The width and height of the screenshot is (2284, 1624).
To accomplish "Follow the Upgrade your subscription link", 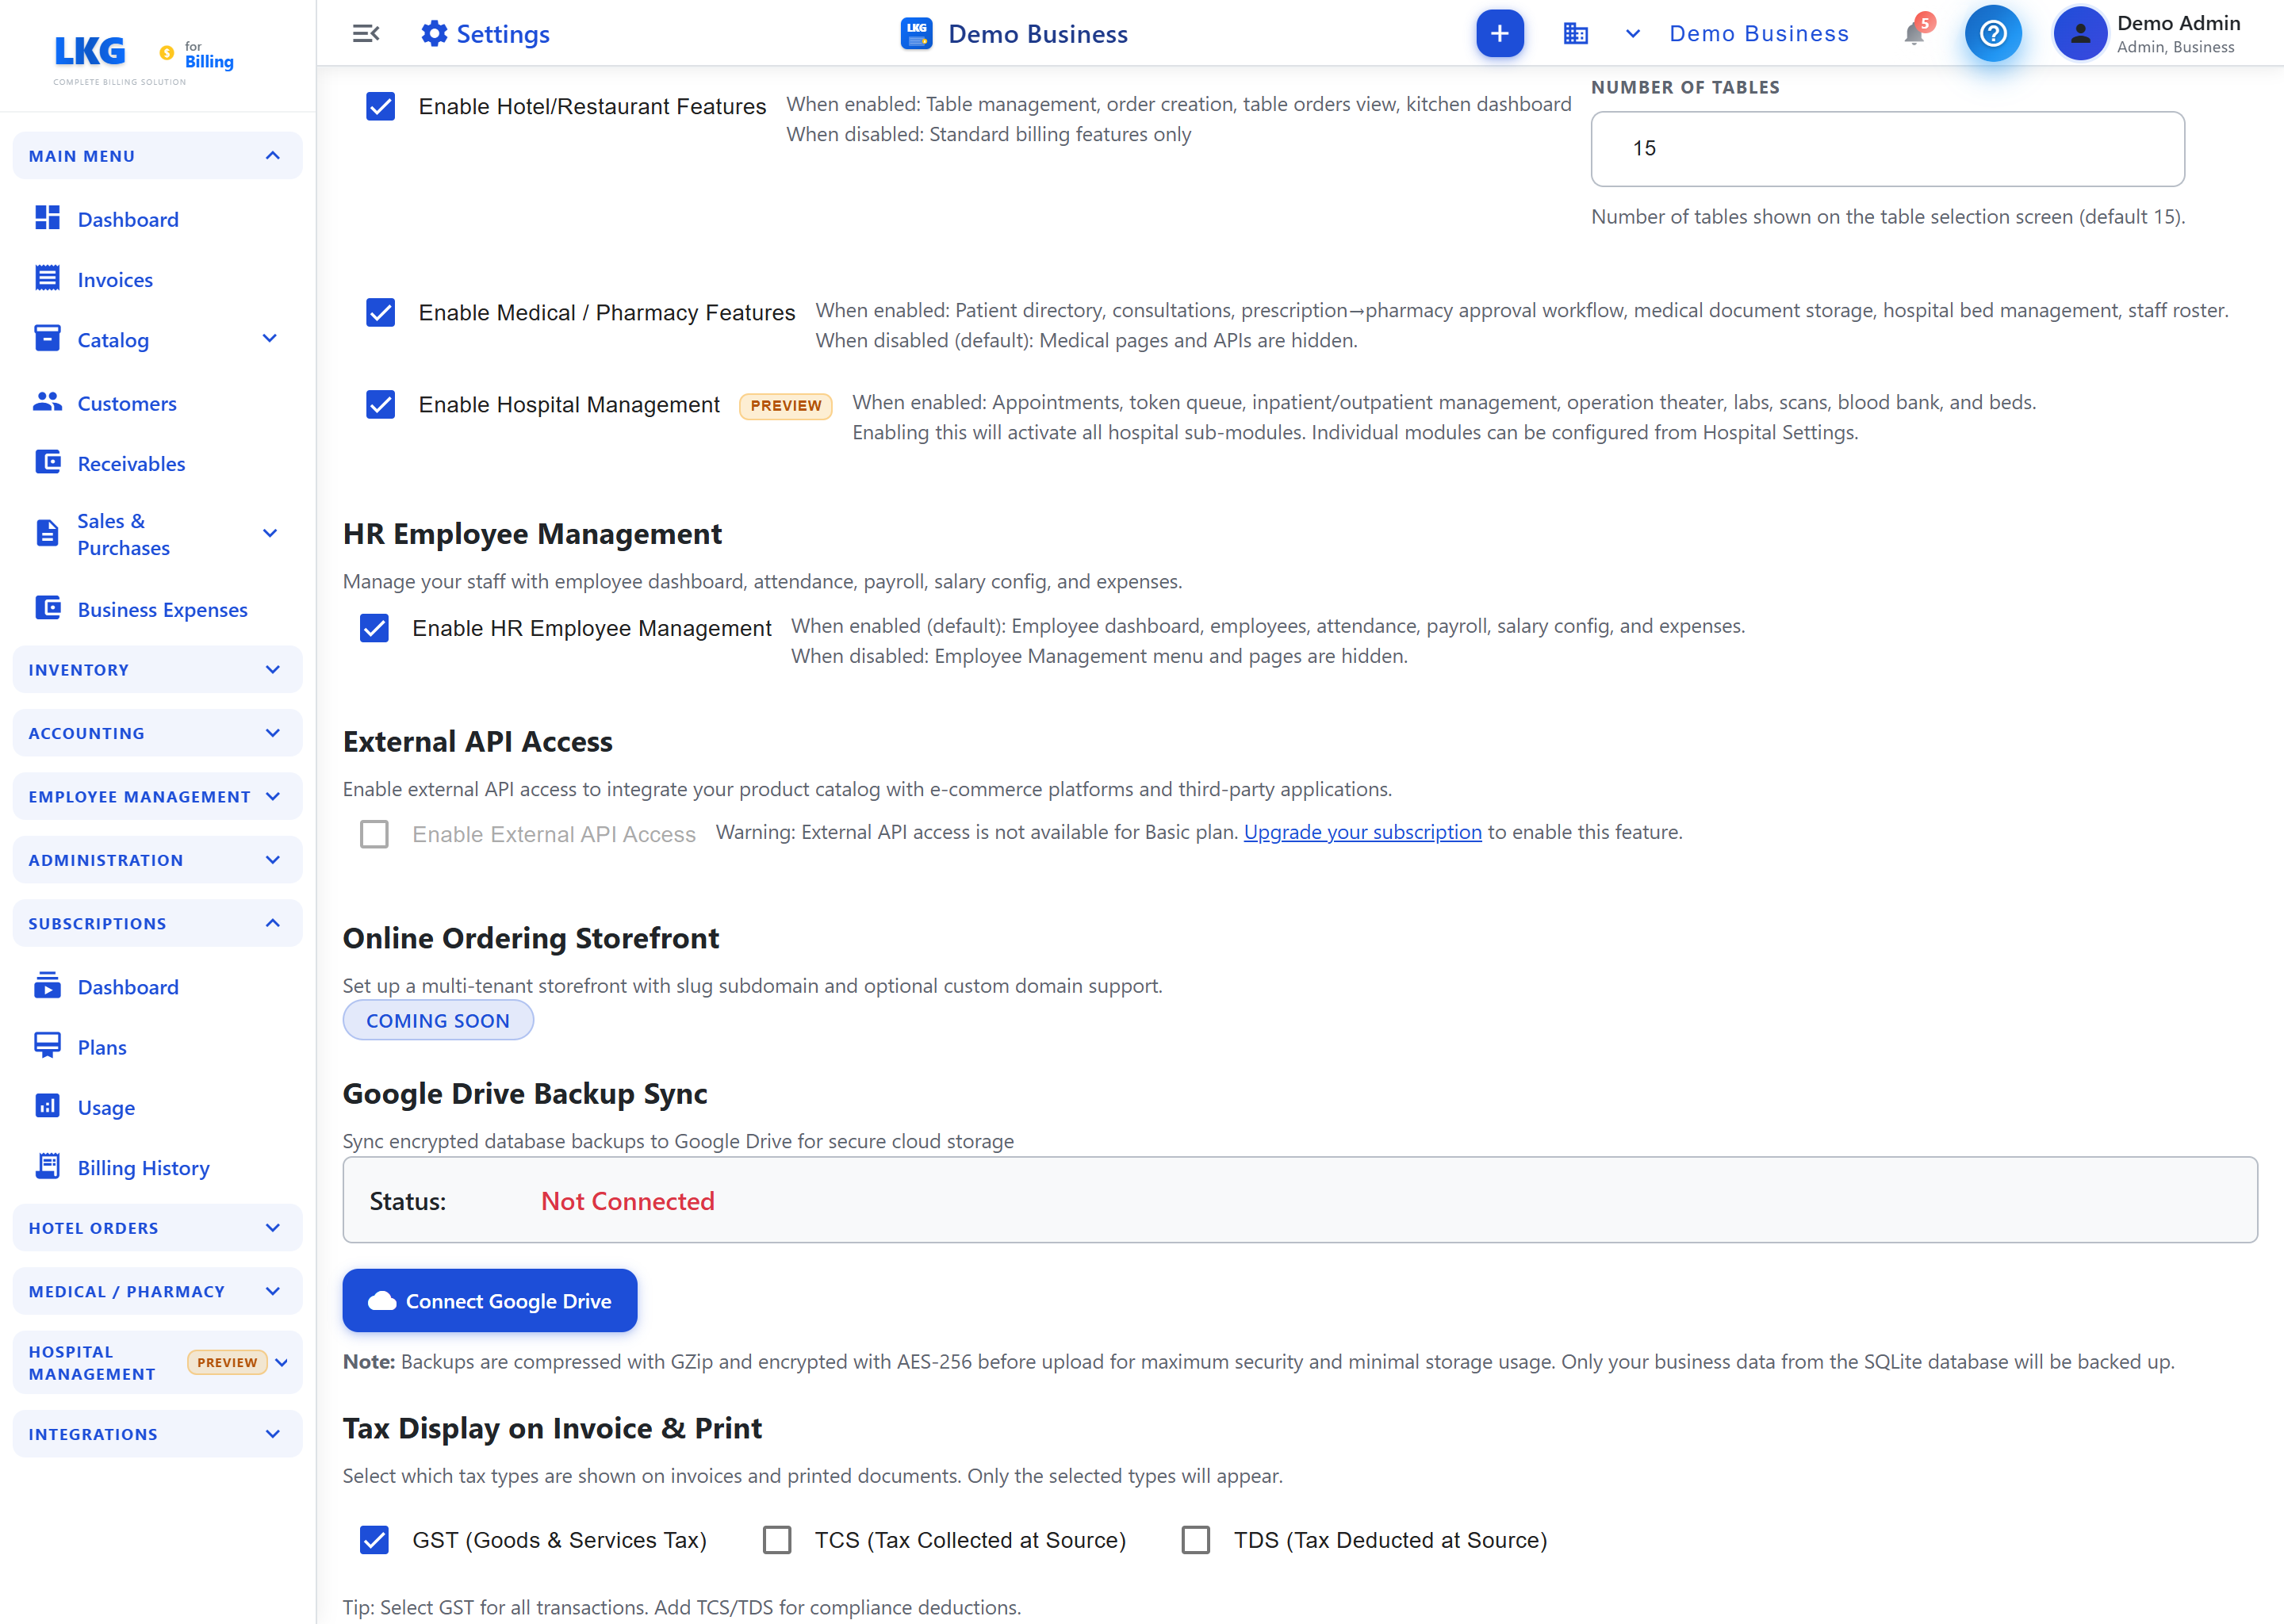I will tap(1362, 832).
